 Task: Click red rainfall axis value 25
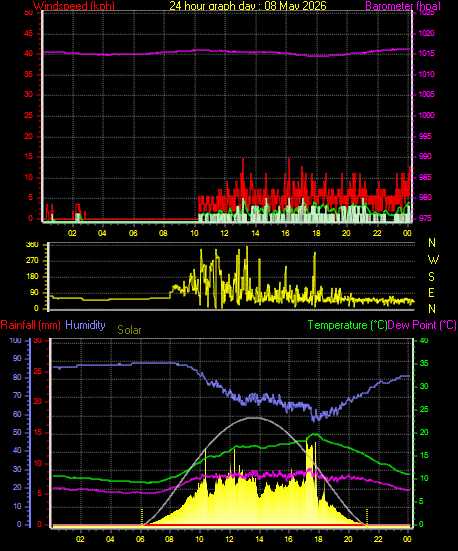[x=38, y=371]
